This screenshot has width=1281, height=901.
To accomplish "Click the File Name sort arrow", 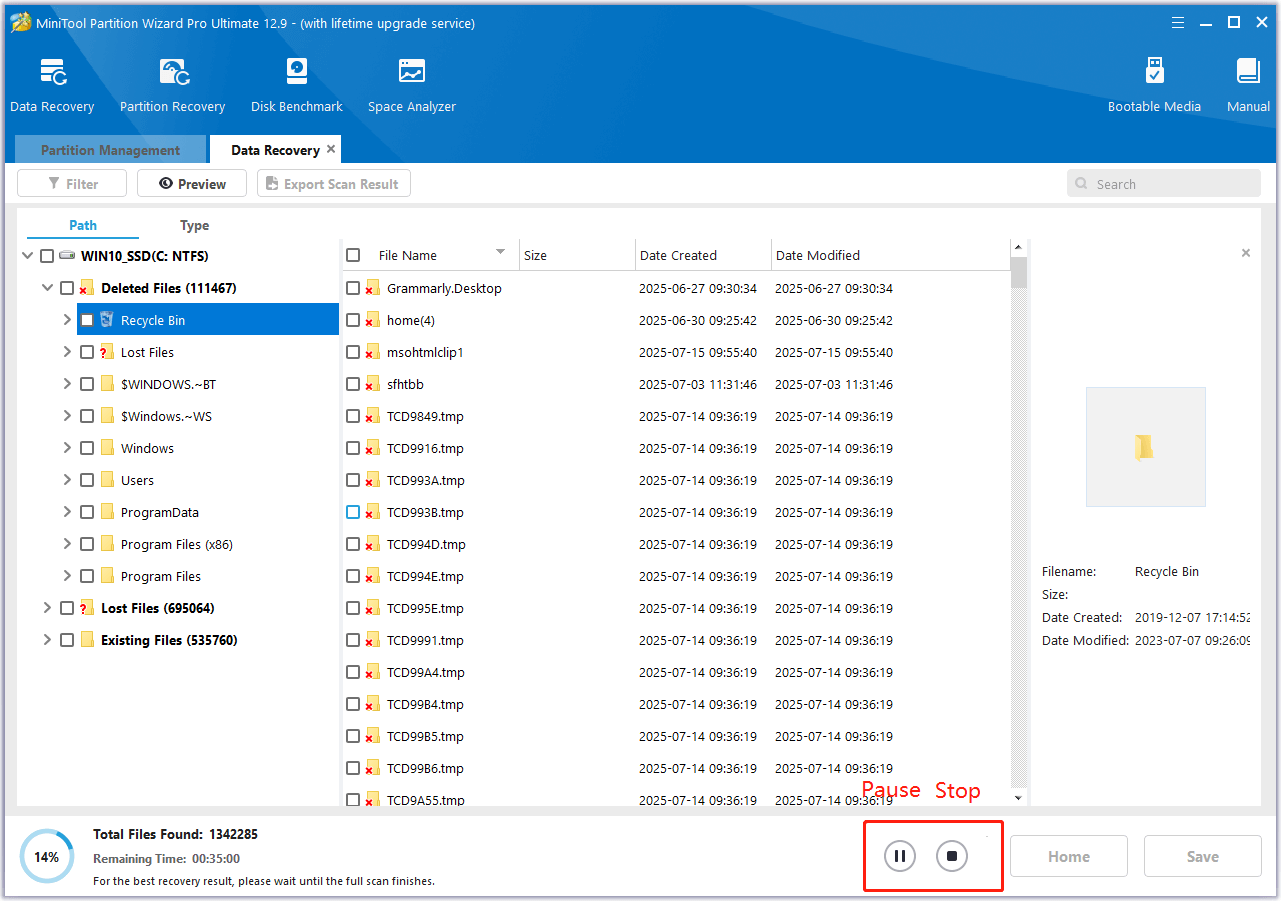I will tap(500, 252).
